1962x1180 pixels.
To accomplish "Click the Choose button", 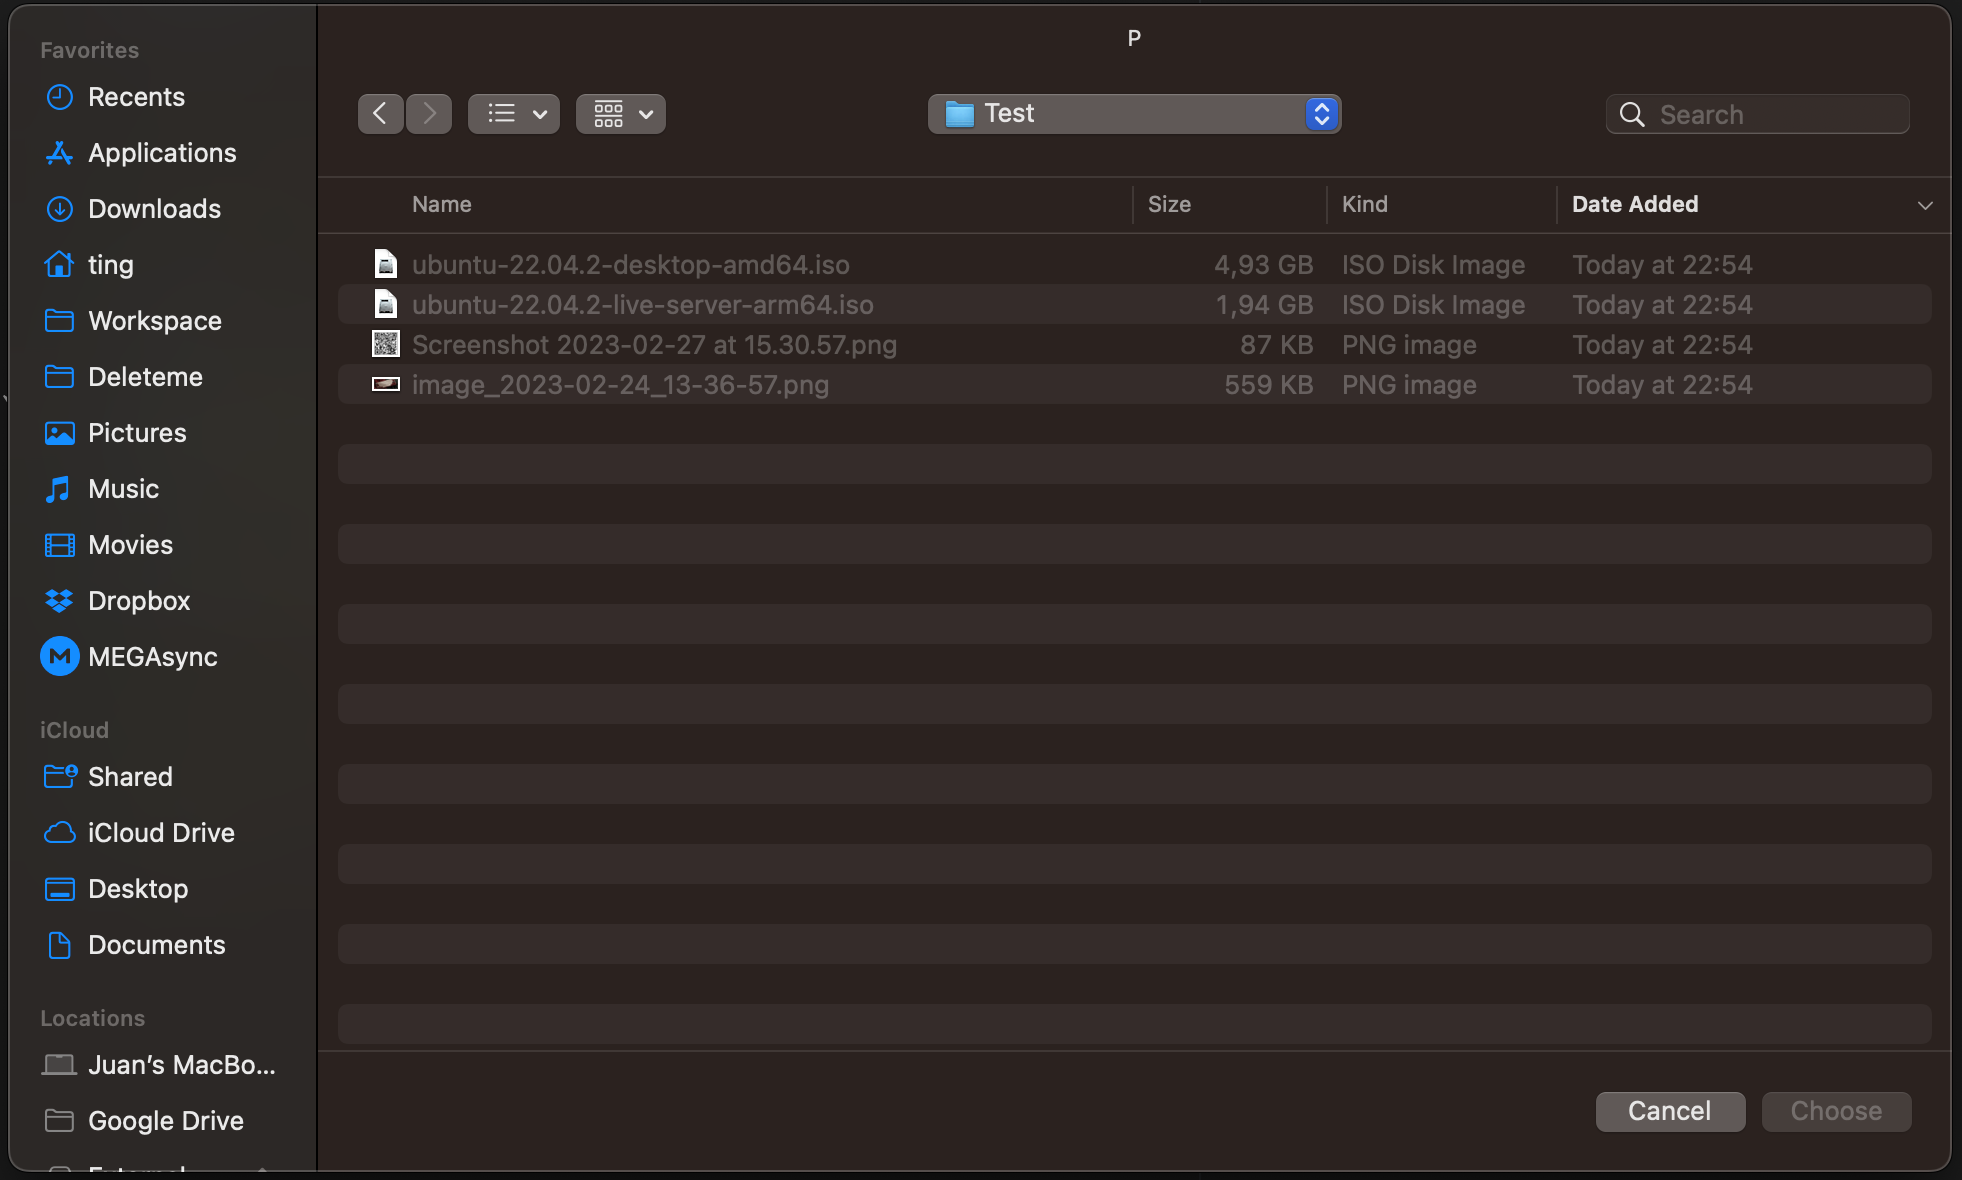I will (x=1836, y=1111).
